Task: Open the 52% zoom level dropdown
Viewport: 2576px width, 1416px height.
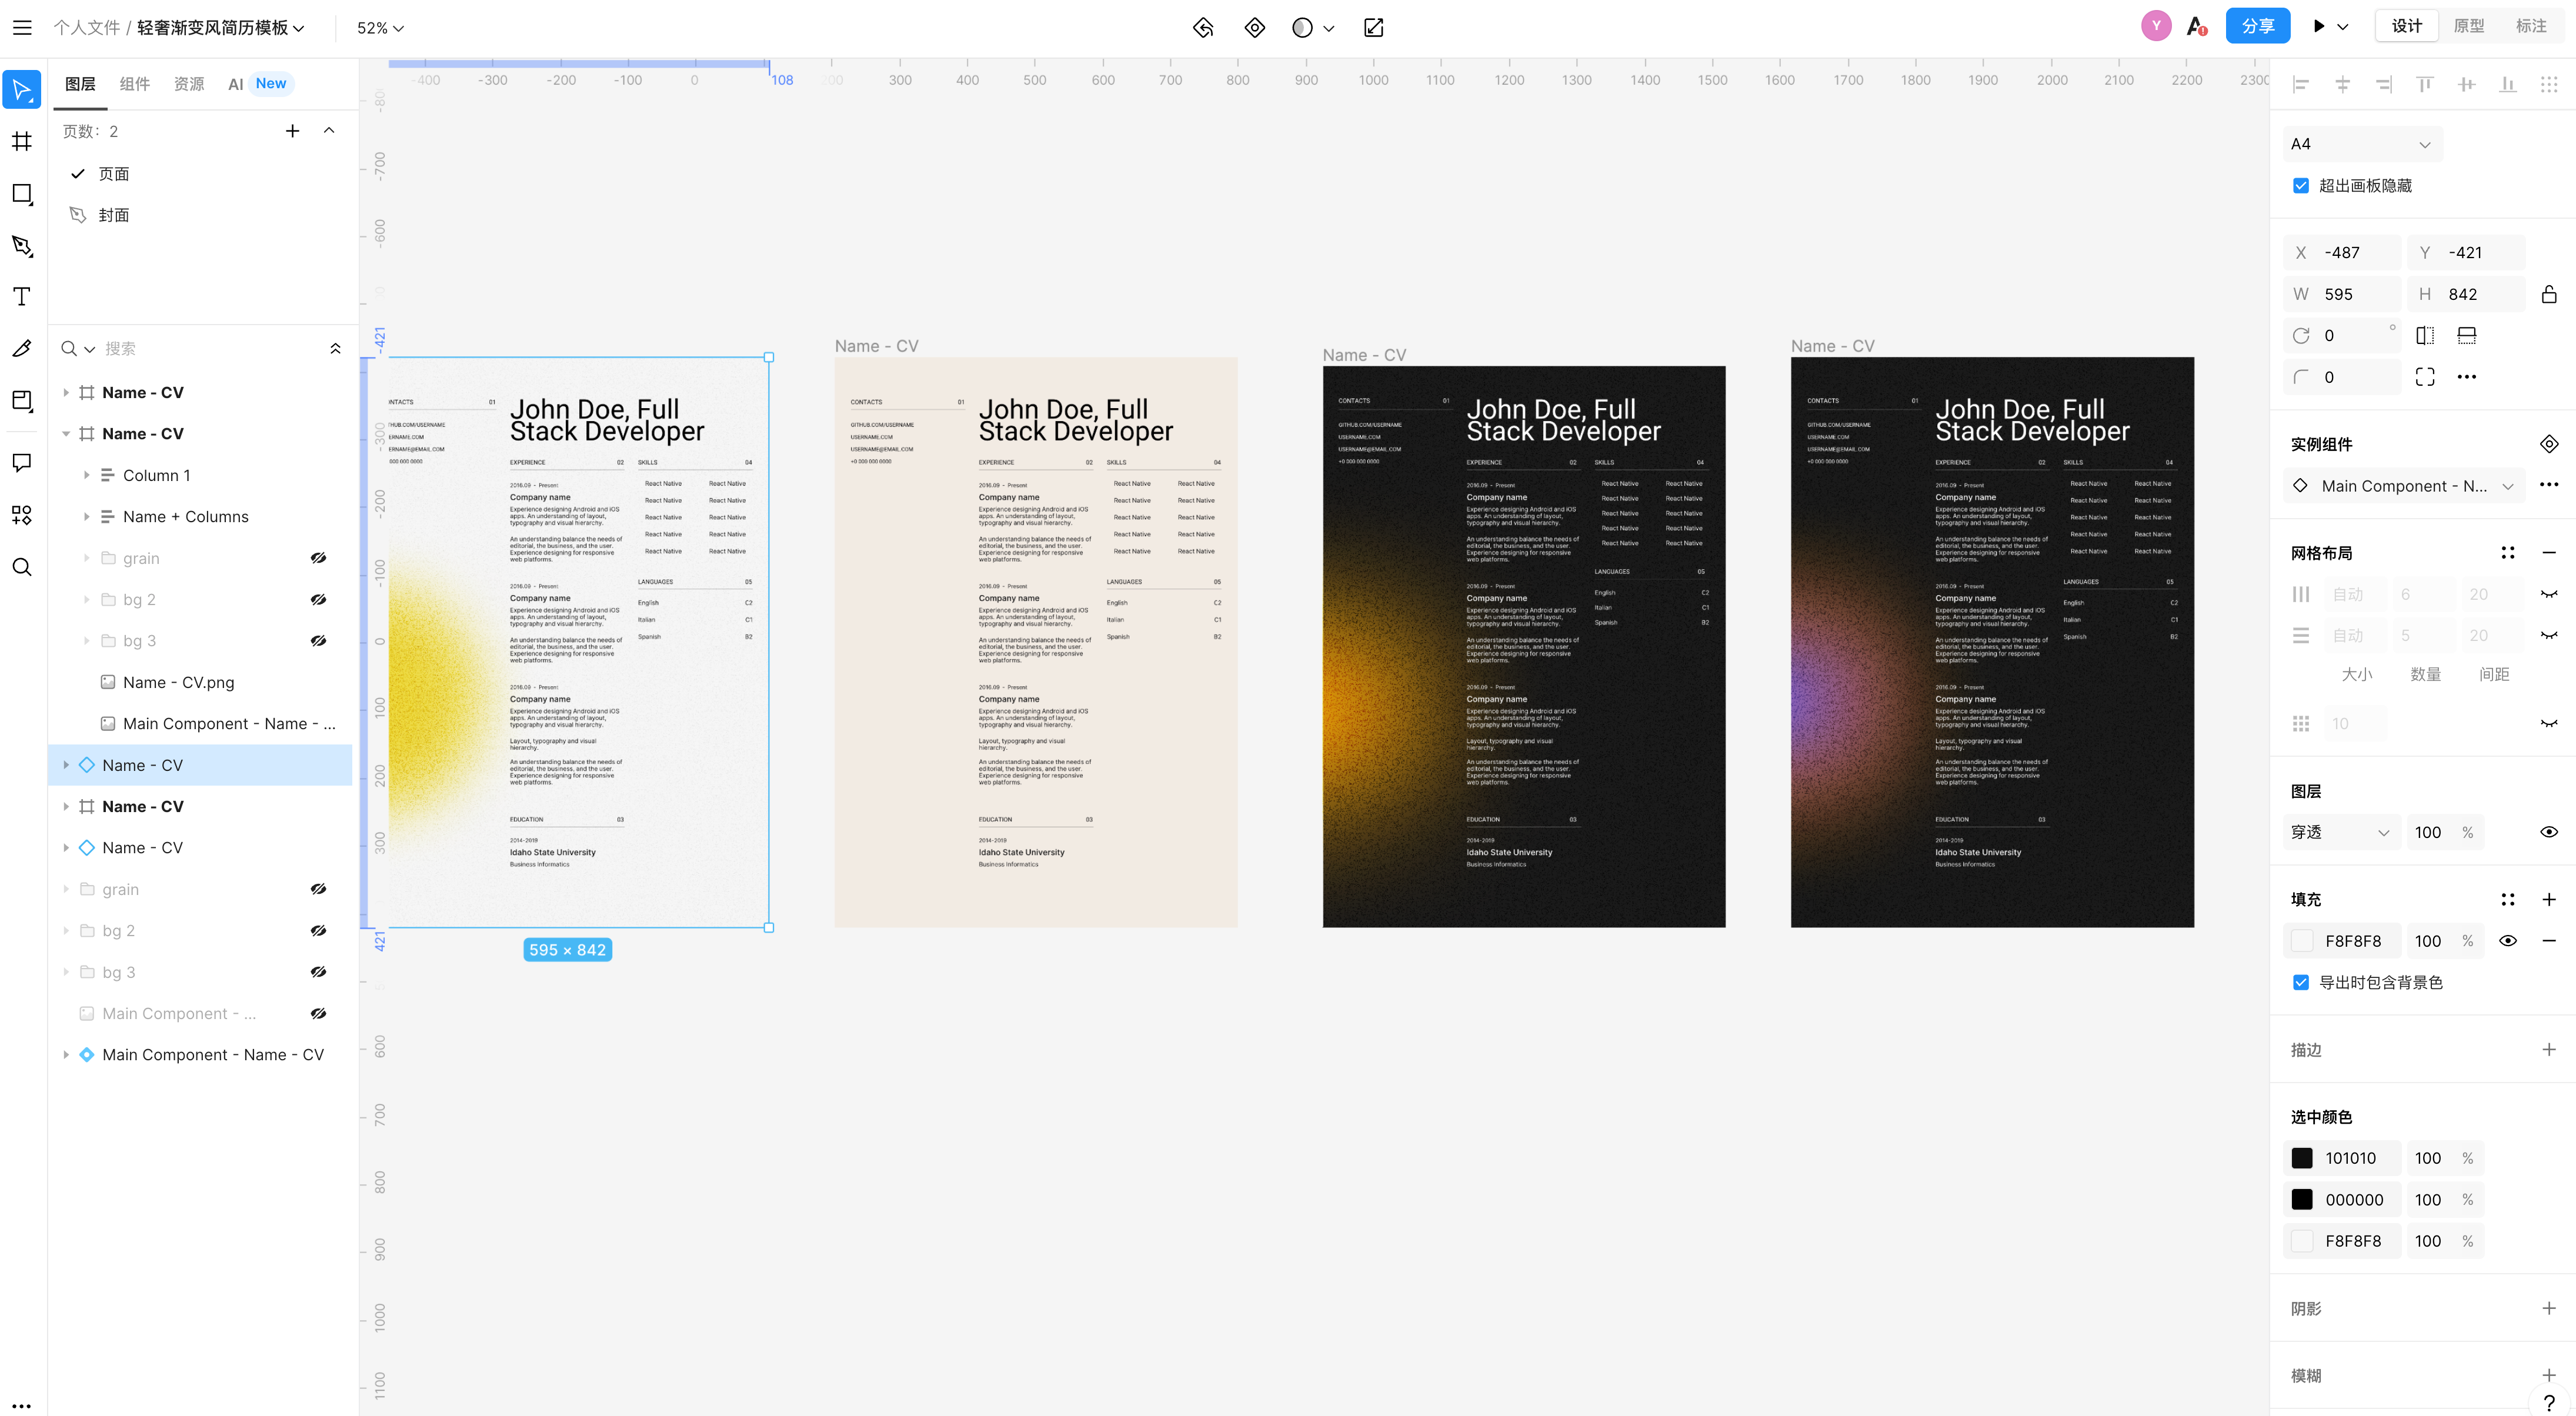Action: (380, 28)
